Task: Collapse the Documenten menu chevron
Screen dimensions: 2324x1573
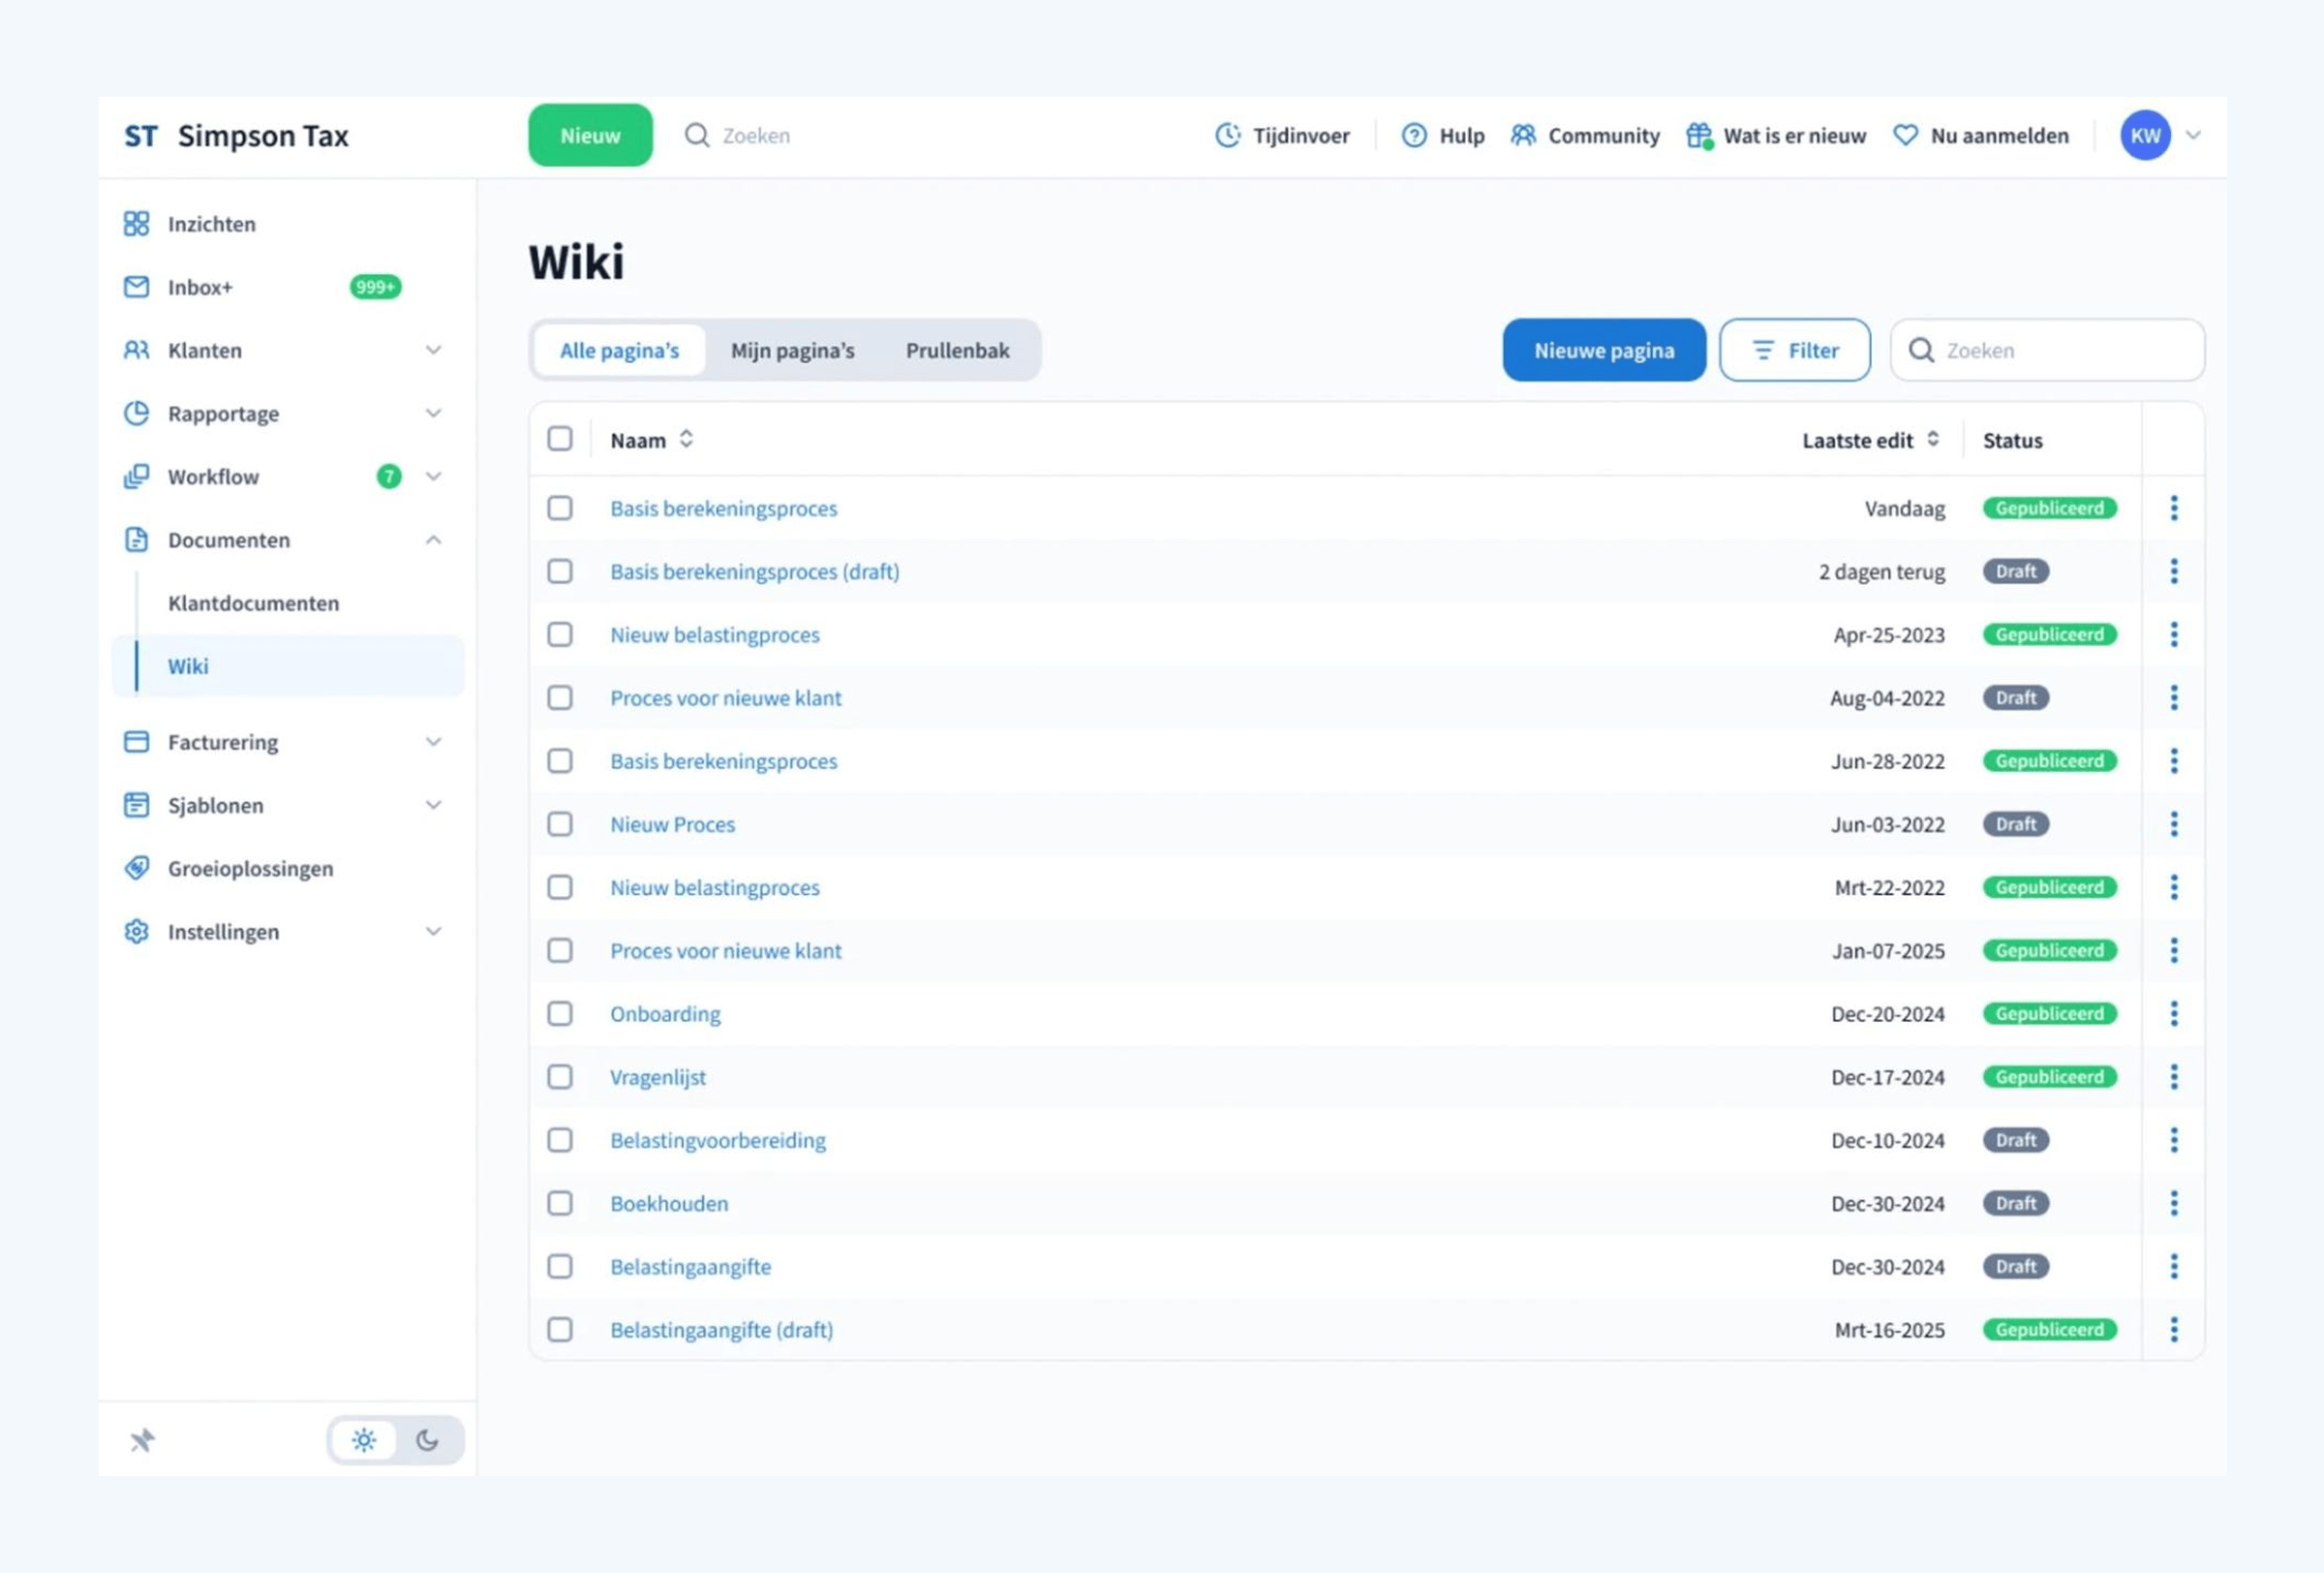Action: point(433,539)
